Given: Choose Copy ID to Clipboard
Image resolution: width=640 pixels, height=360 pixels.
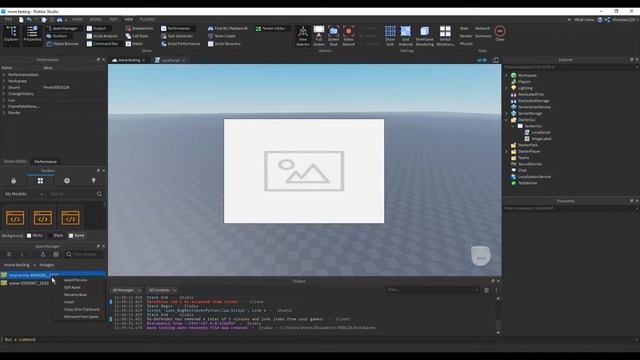Looking at the screenshot, I should [82, 309].
